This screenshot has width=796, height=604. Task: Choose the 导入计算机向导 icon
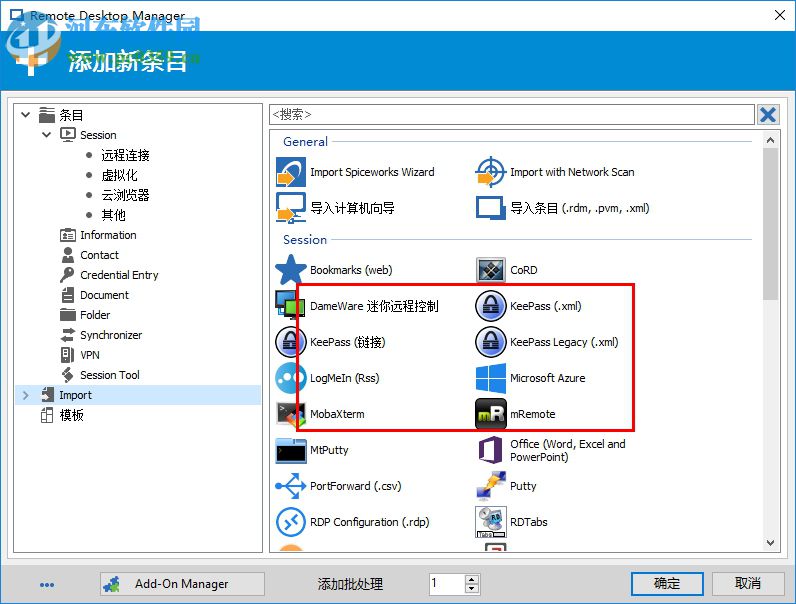coord(290,208)
